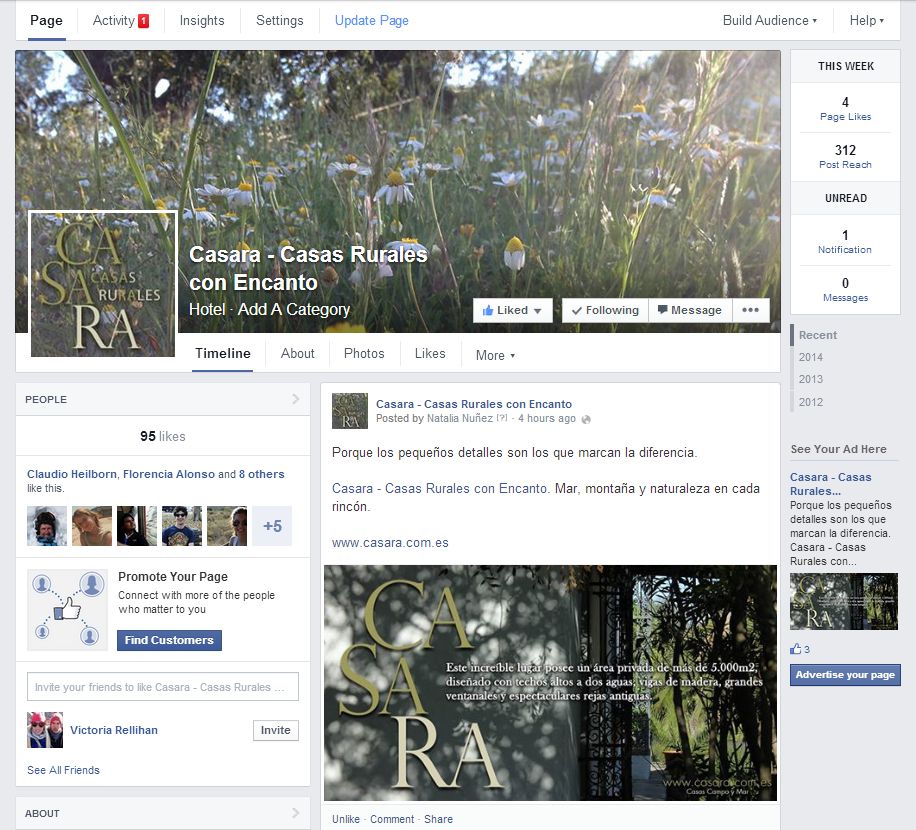
Task: Click the Promote Your Page heading
Action: tap(173, 577)
